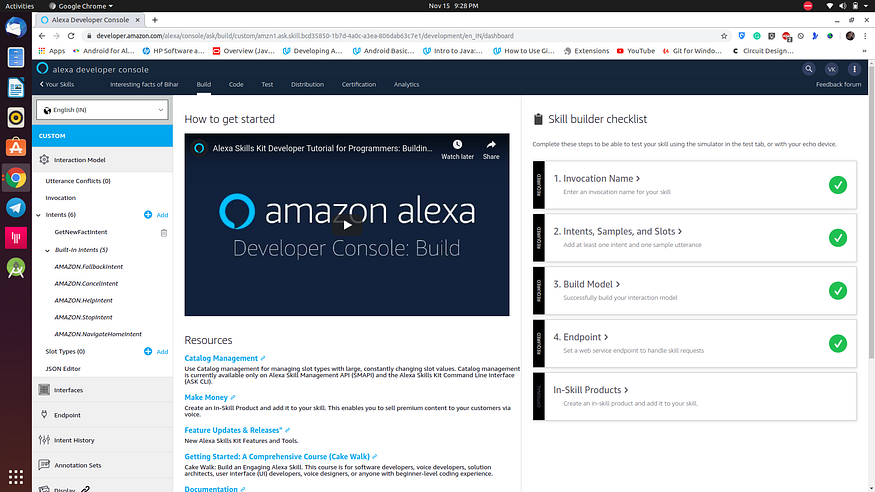Switch to the Code tab
Image resolution: width=875 pixels, height=492 pixels.
point(236,84)
